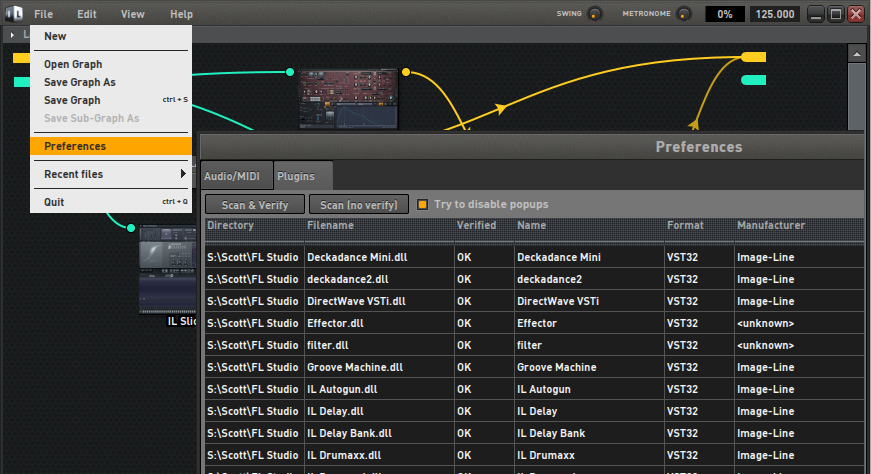Maximize the Minihost window
The height and width of the screenshot is (474, 871).
[x=835, y=14]
